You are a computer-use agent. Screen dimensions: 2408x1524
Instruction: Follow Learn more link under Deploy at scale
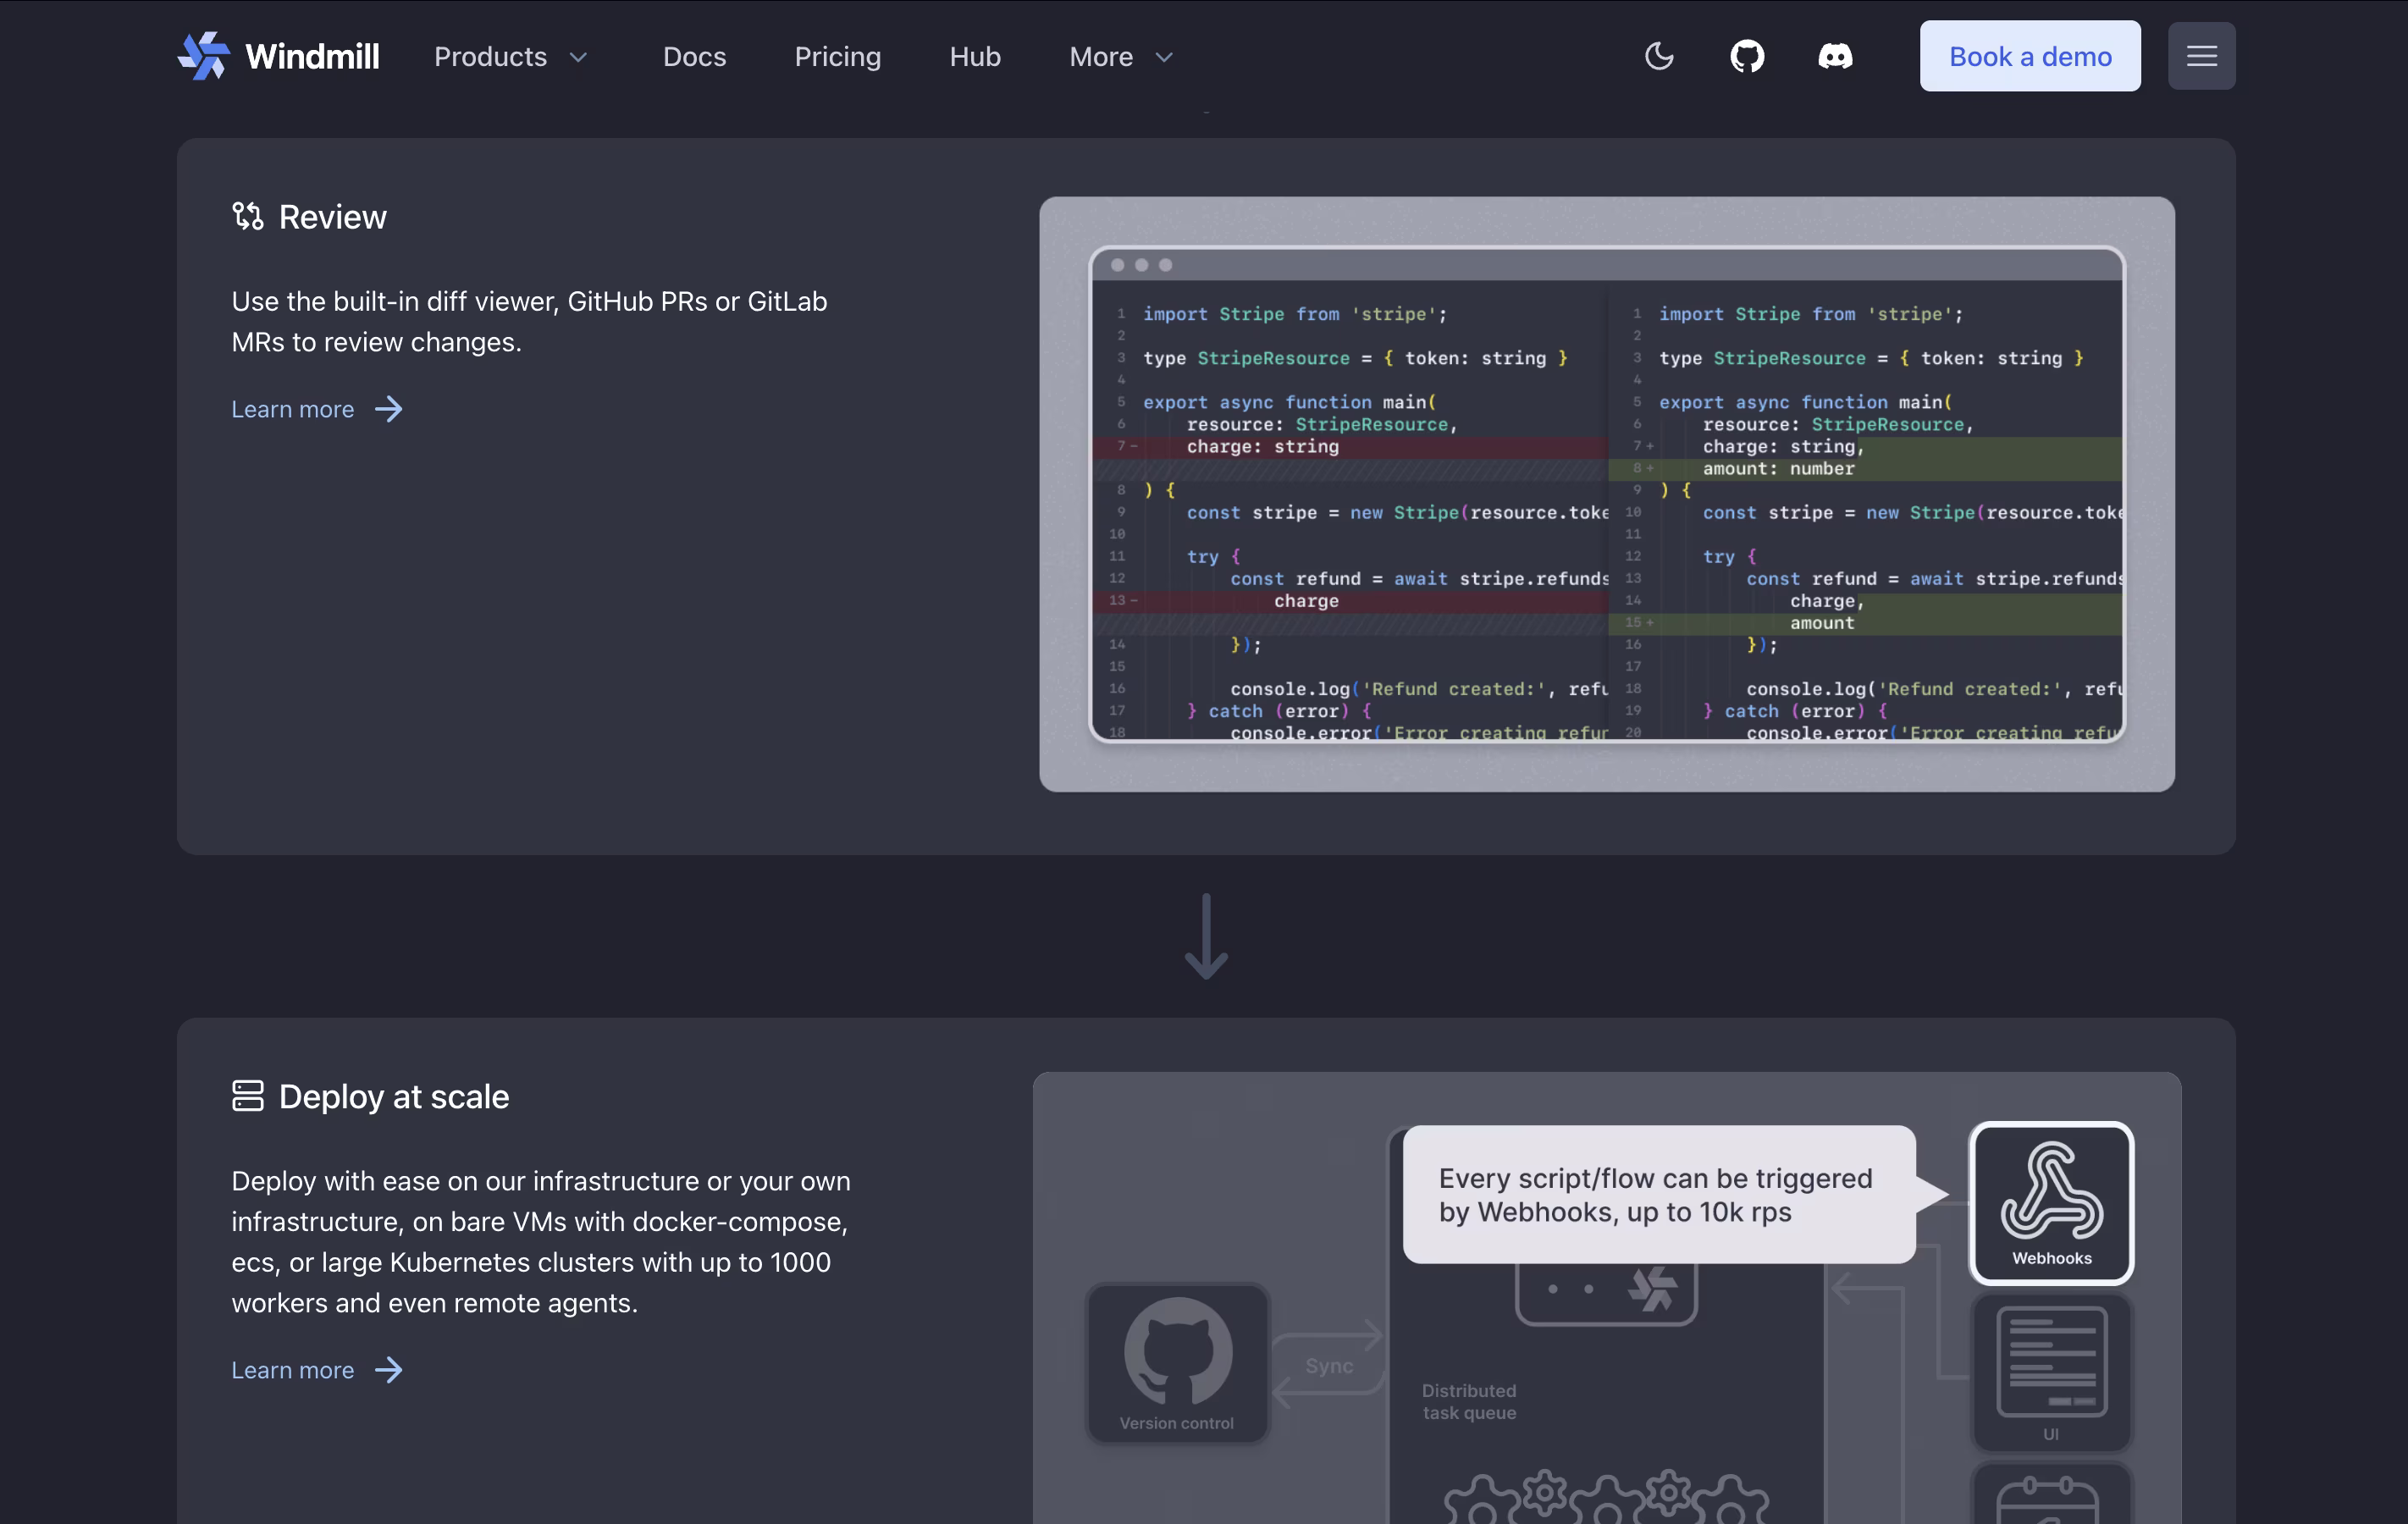click(316, 1370)
